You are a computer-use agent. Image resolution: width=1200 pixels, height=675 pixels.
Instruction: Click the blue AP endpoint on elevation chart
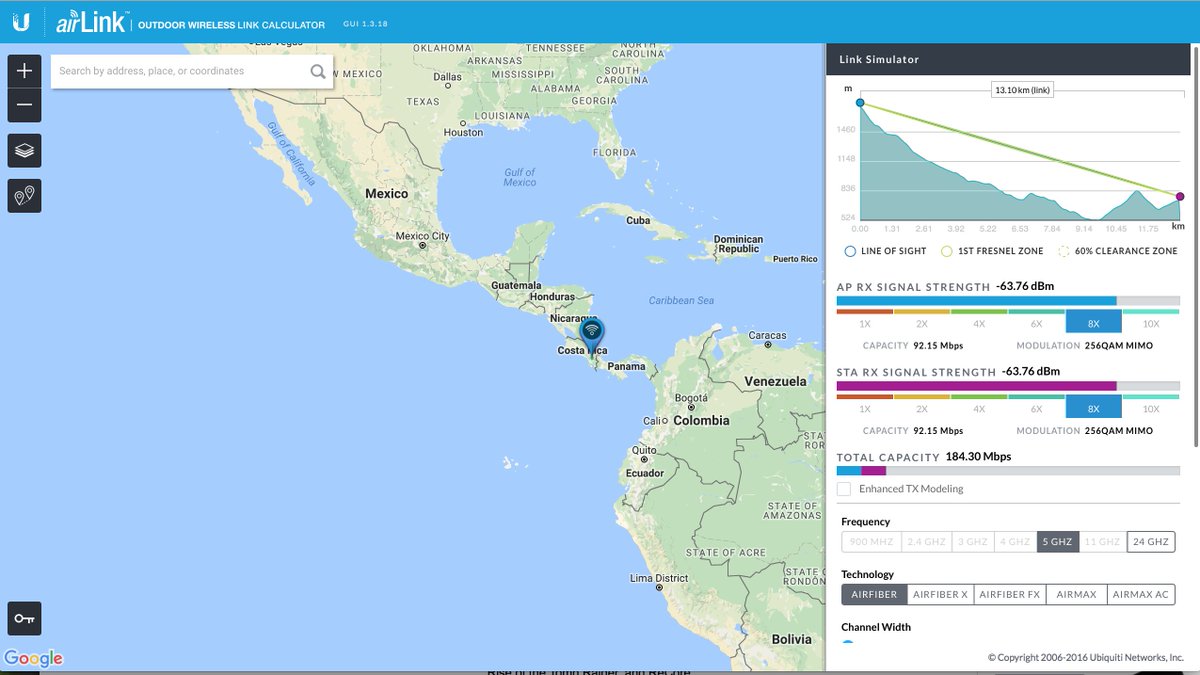(860, 103)
